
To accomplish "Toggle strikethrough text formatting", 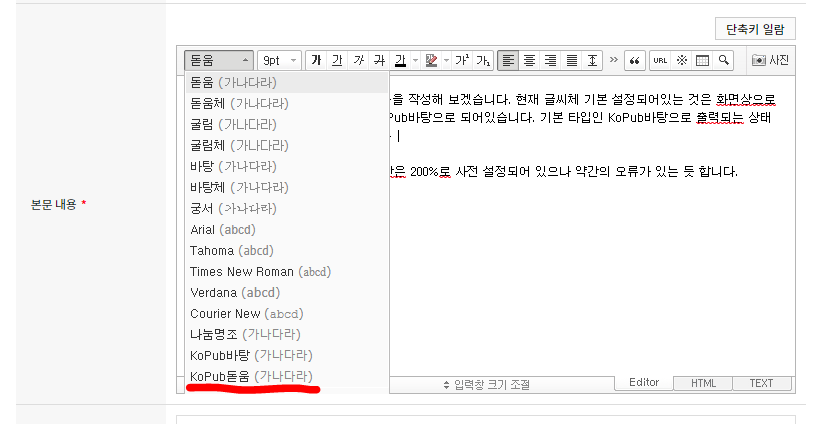I will (379, 60).
